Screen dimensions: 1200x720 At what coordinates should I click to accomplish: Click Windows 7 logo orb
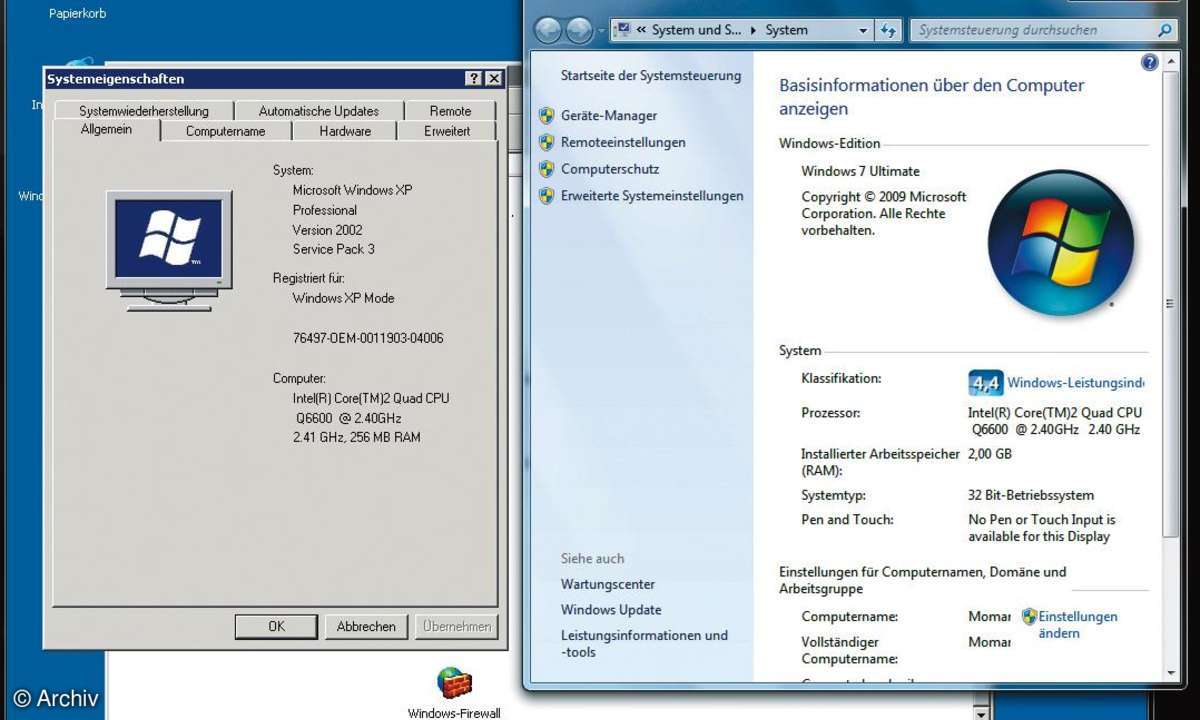pyautogui.click(x=1061, y=243)
